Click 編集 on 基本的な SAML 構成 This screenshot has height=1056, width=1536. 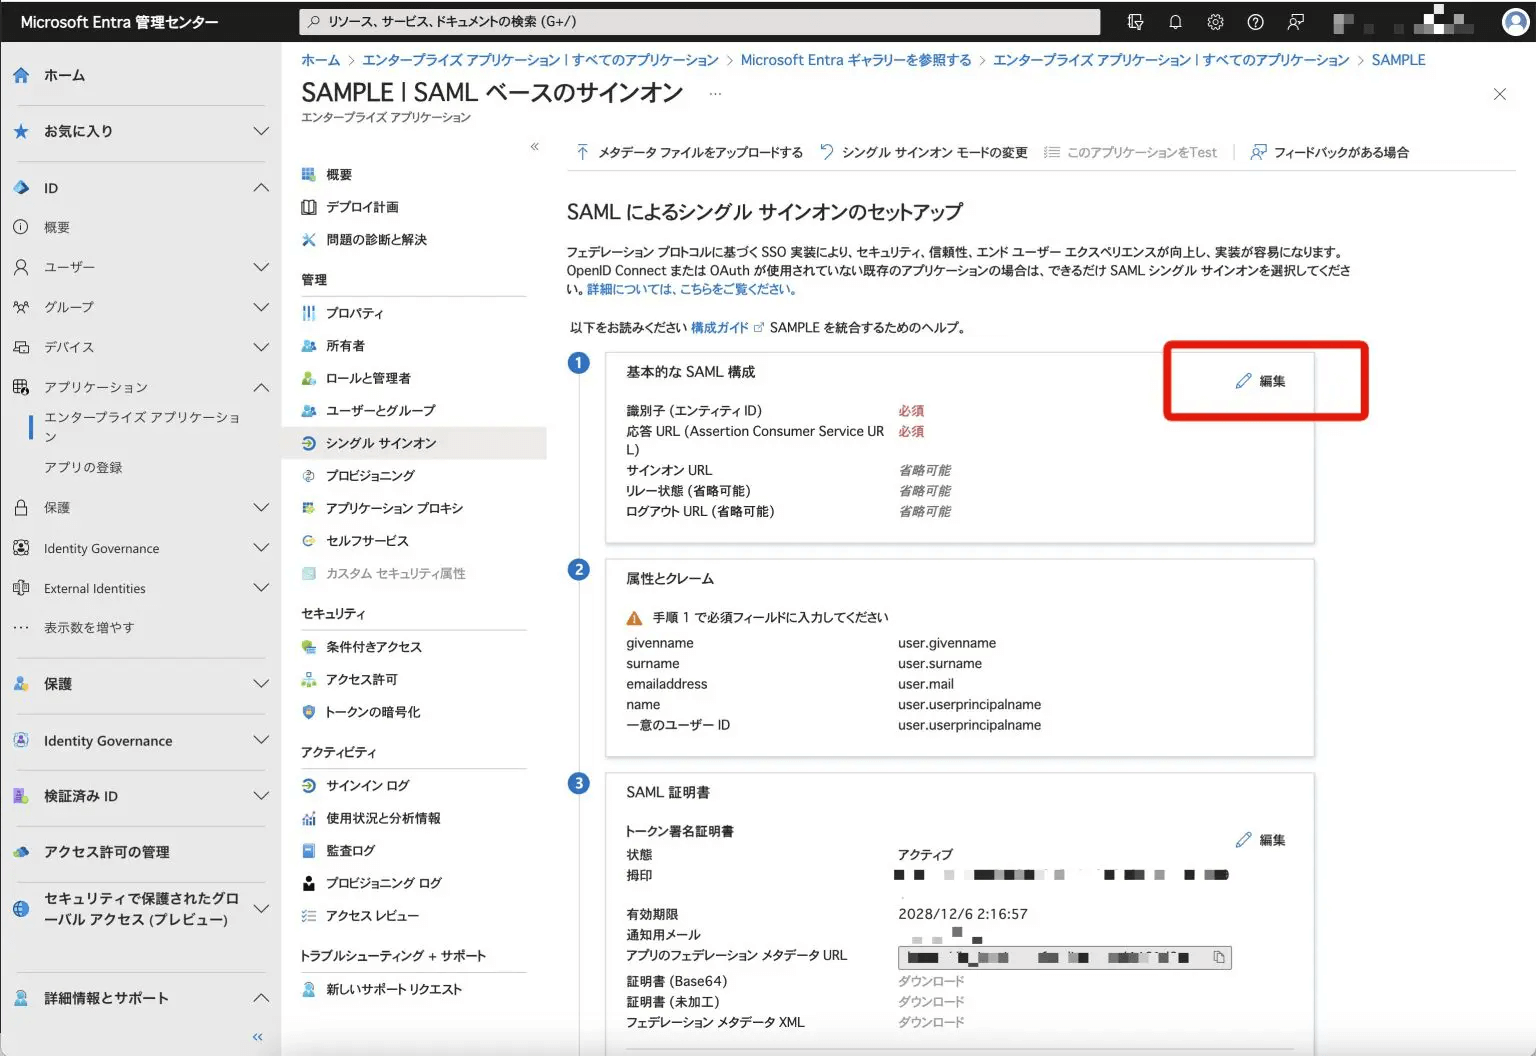(1261, 381)
